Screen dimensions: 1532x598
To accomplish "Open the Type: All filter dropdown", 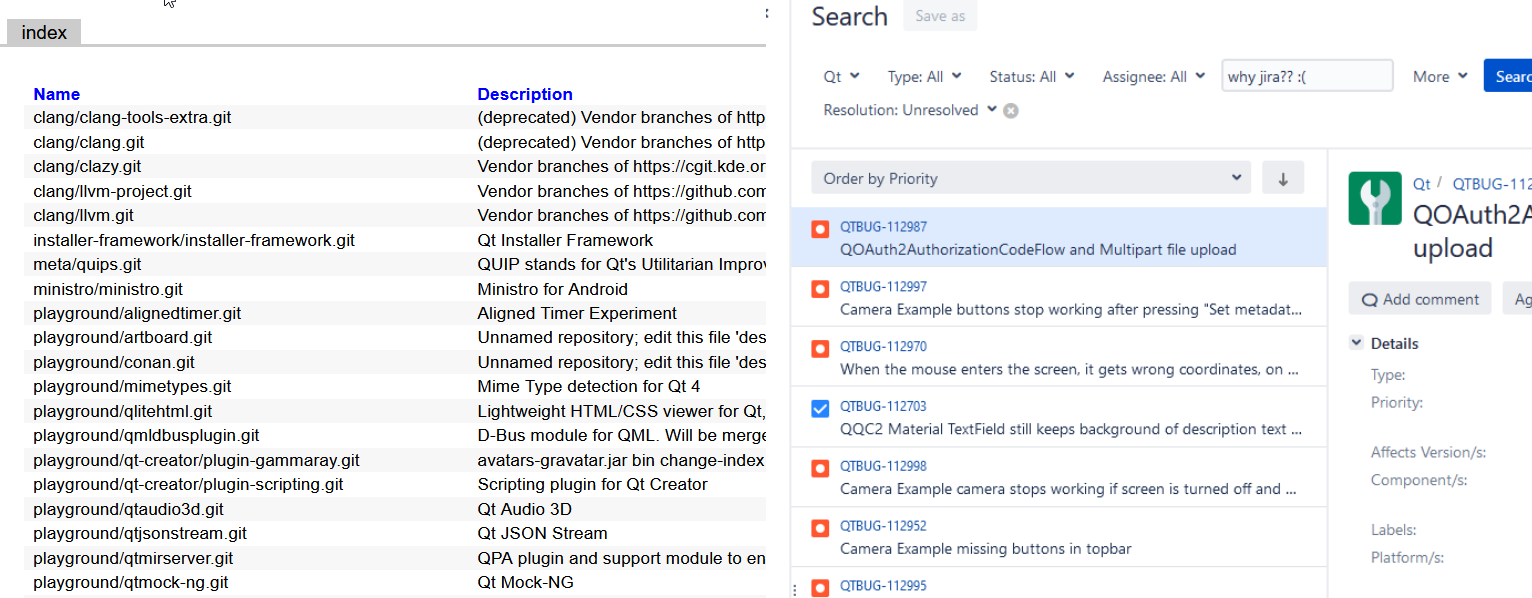I will 925,77.
